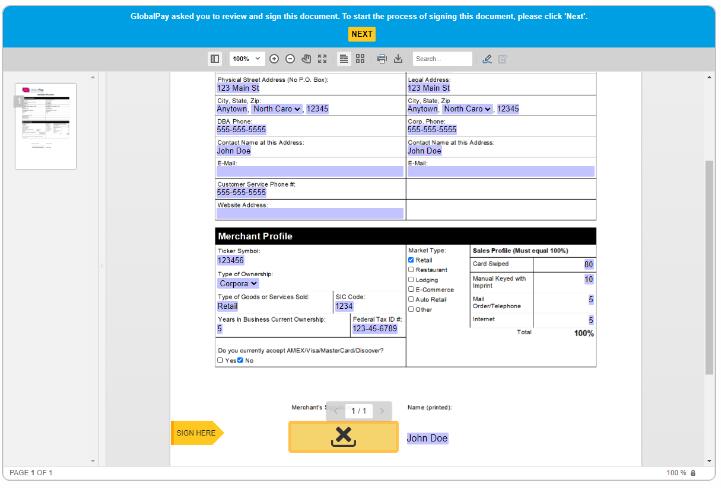This screenshot has height=488, width=721.
Task: Edit the DBA zip code 12345
Action: 317,109
